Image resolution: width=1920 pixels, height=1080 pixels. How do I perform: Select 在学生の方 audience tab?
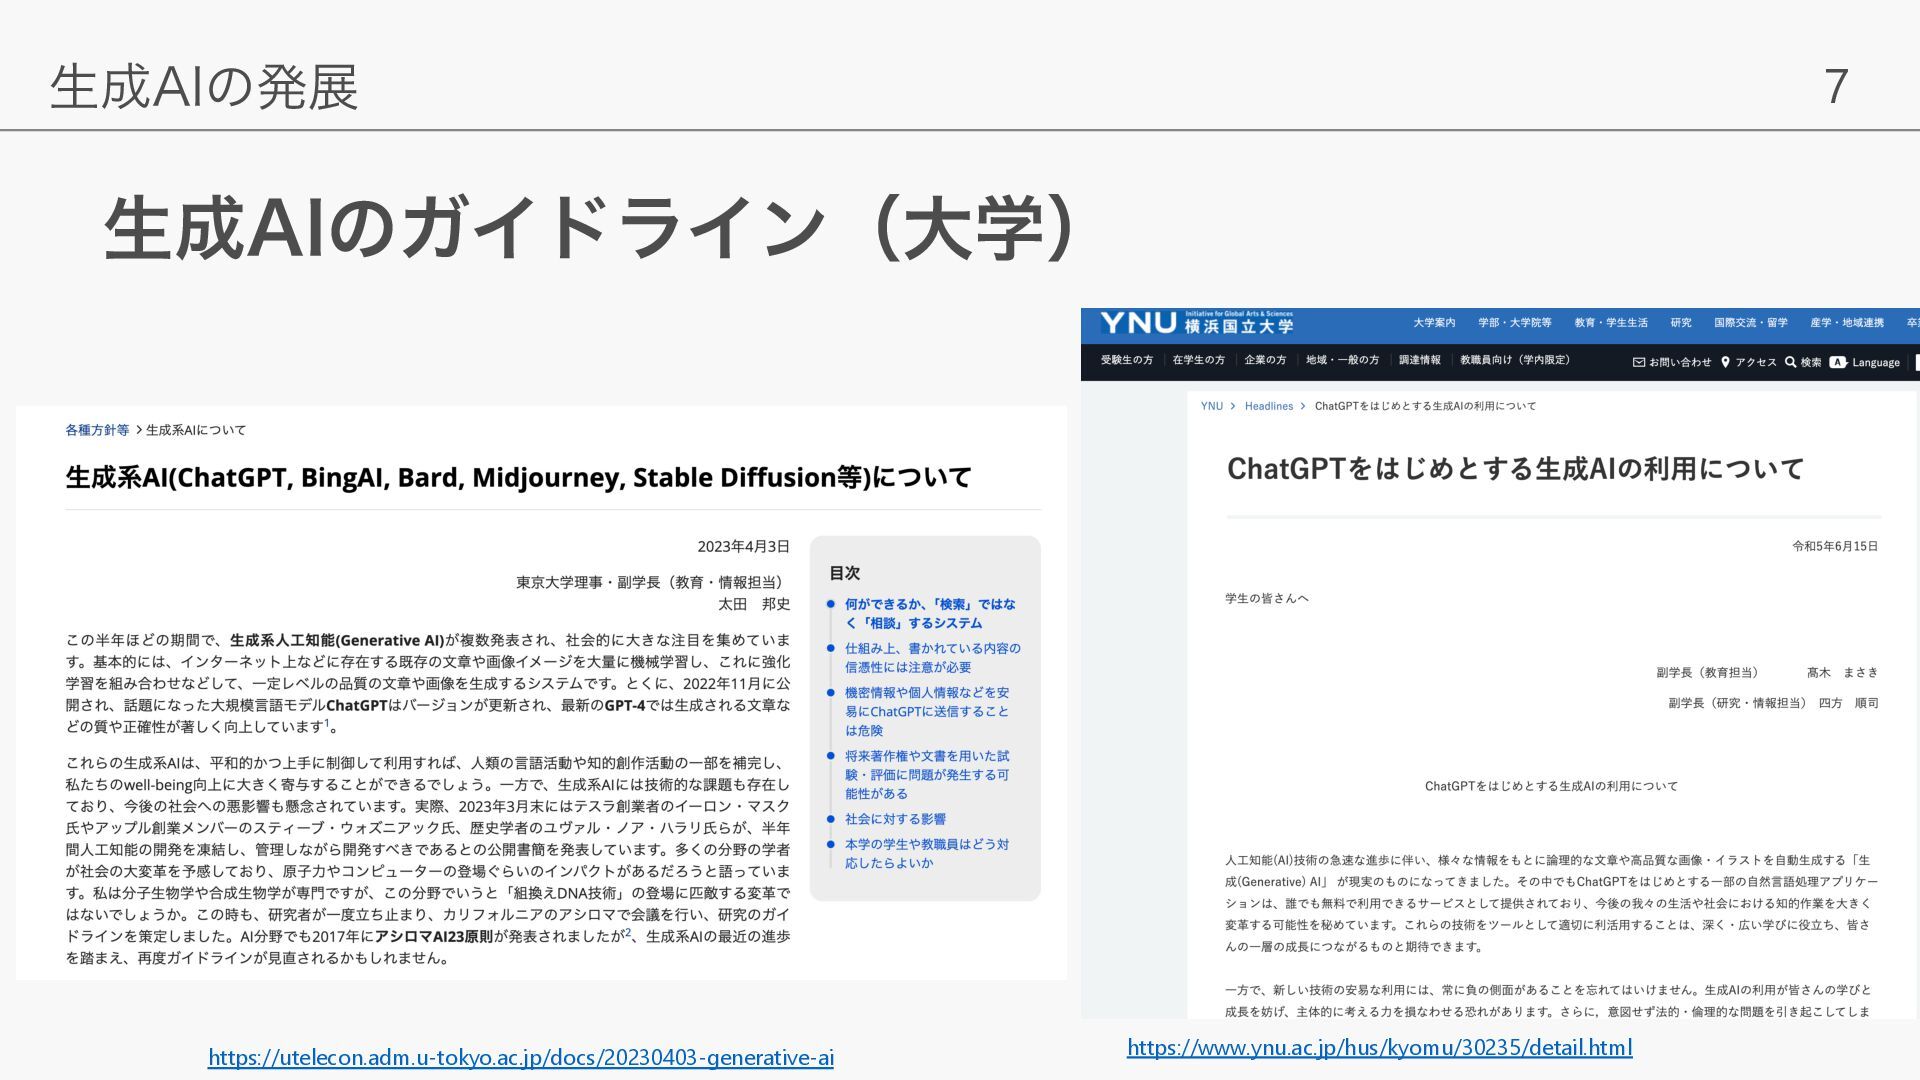coord(1198,360)
